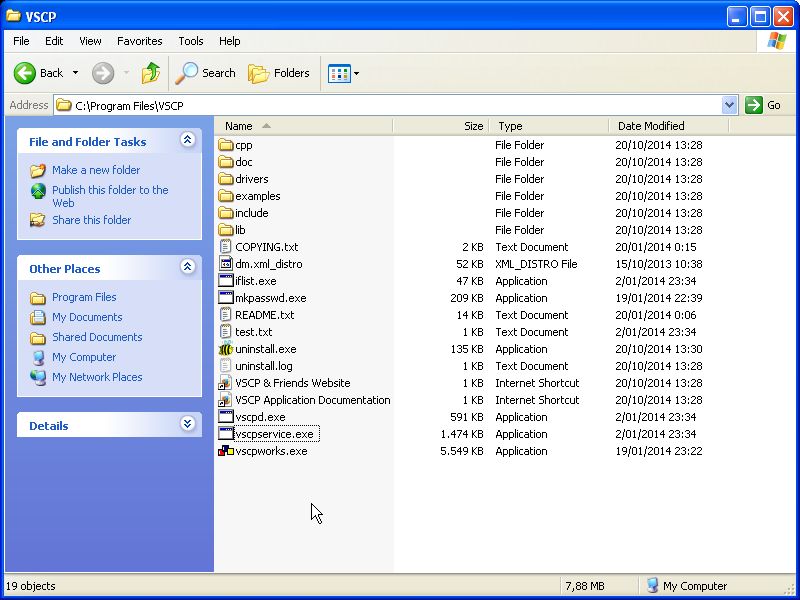Open the Favorites menu
800x600 pixels.
click(139, 41)
